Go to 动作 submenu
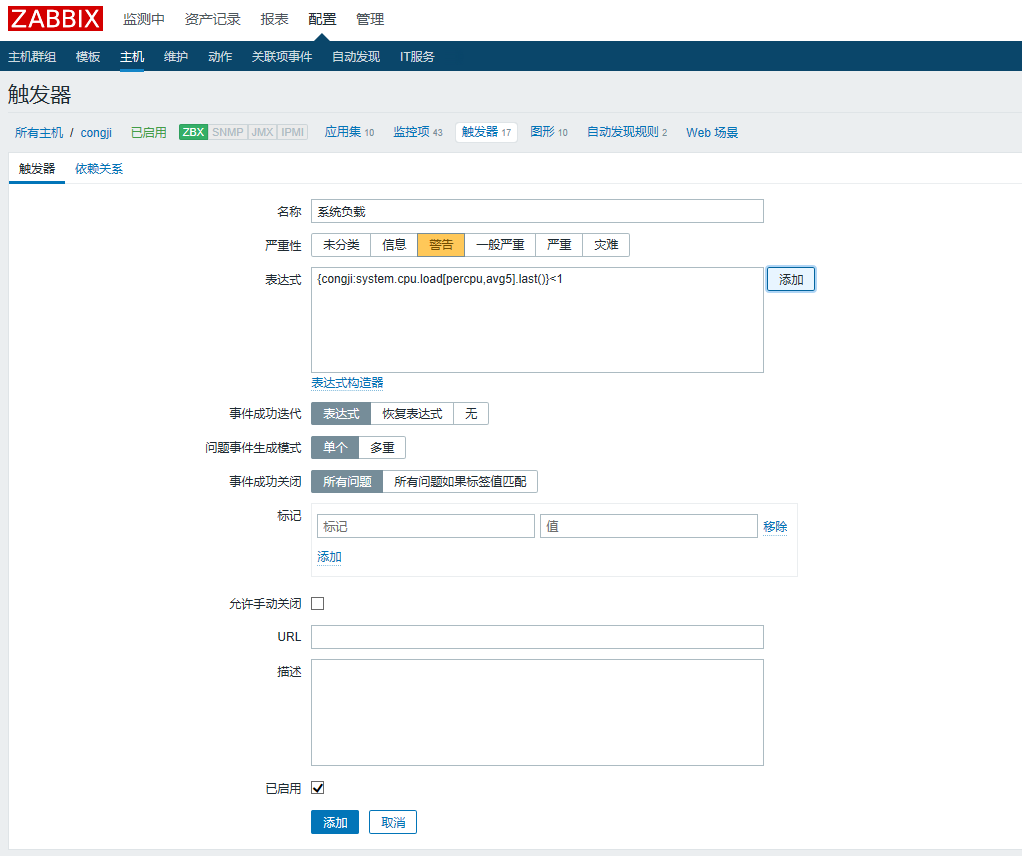 (x=220, y=57)
